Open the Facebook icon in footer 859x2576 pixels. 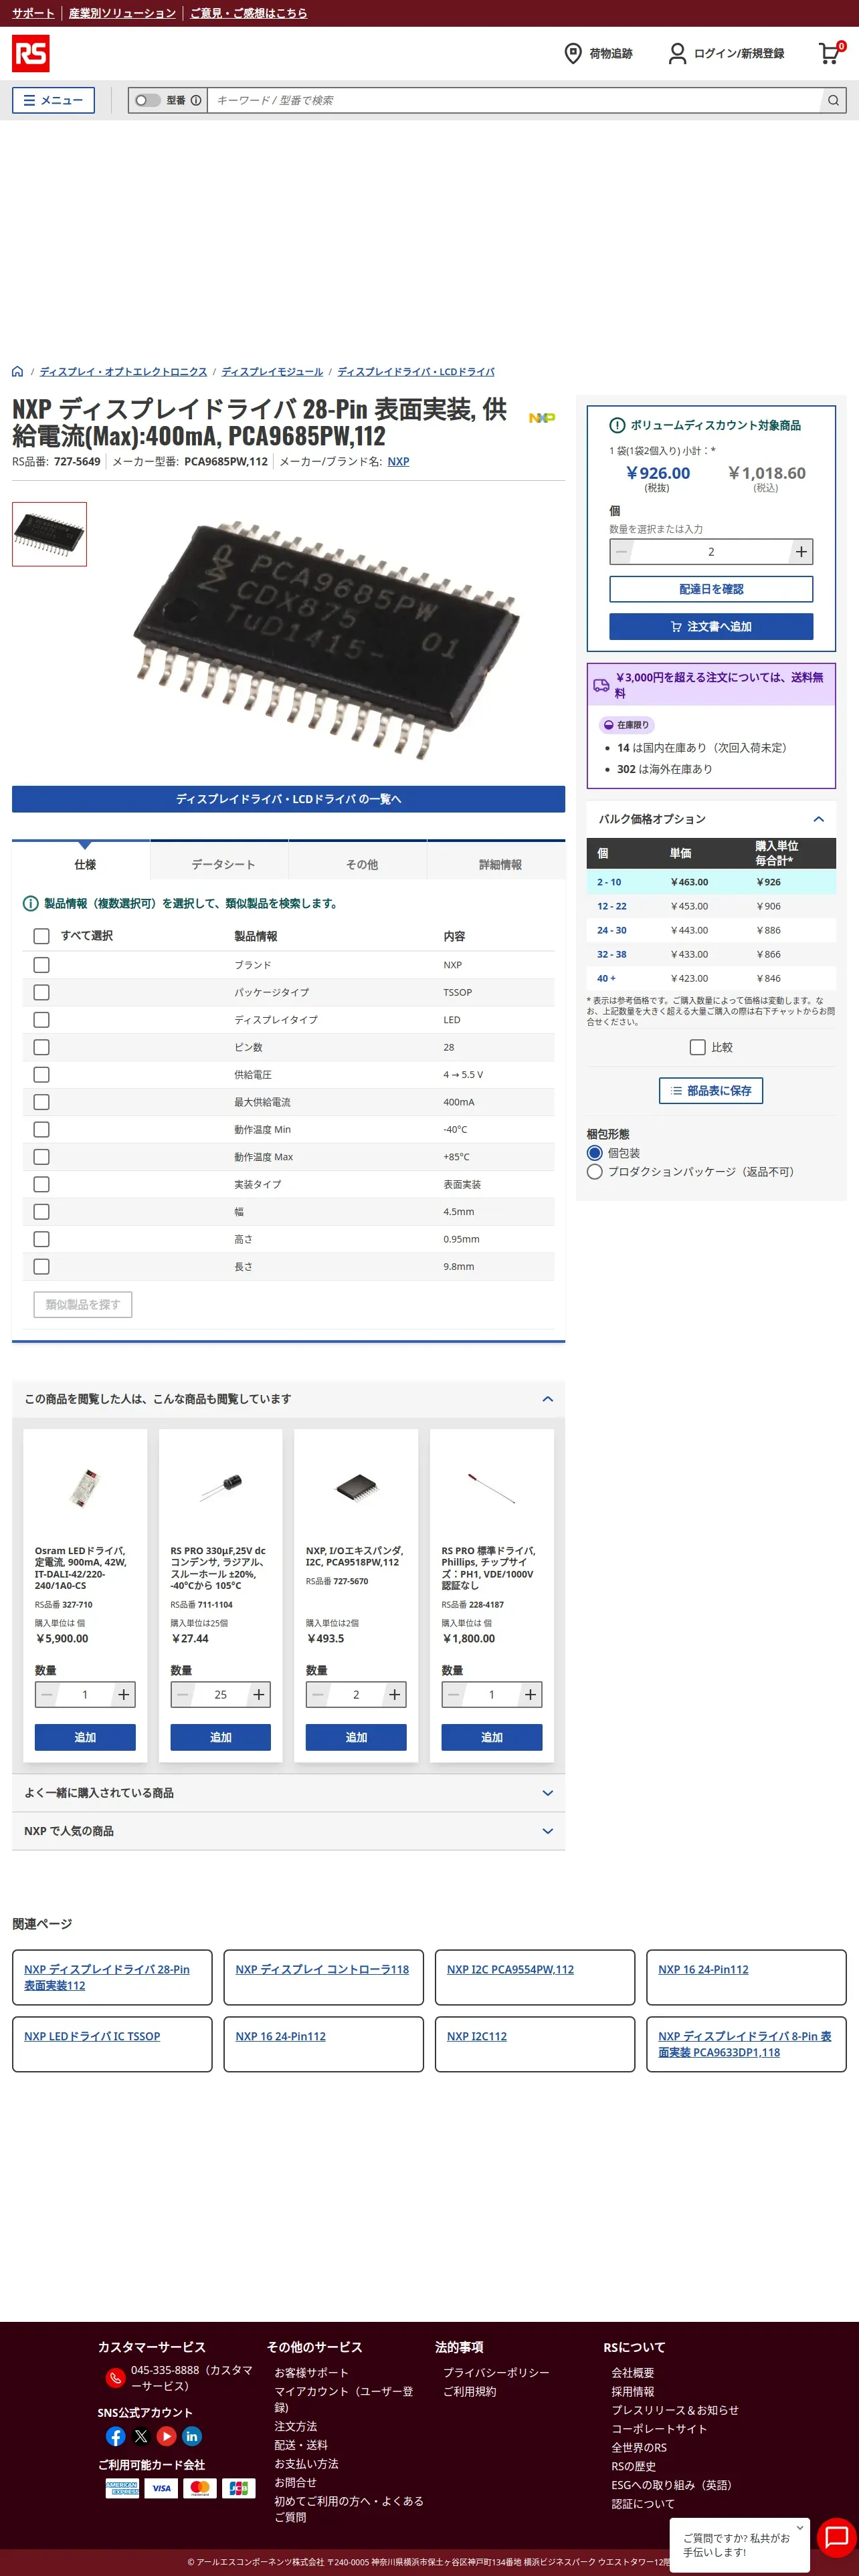[x=115, y=2436]
